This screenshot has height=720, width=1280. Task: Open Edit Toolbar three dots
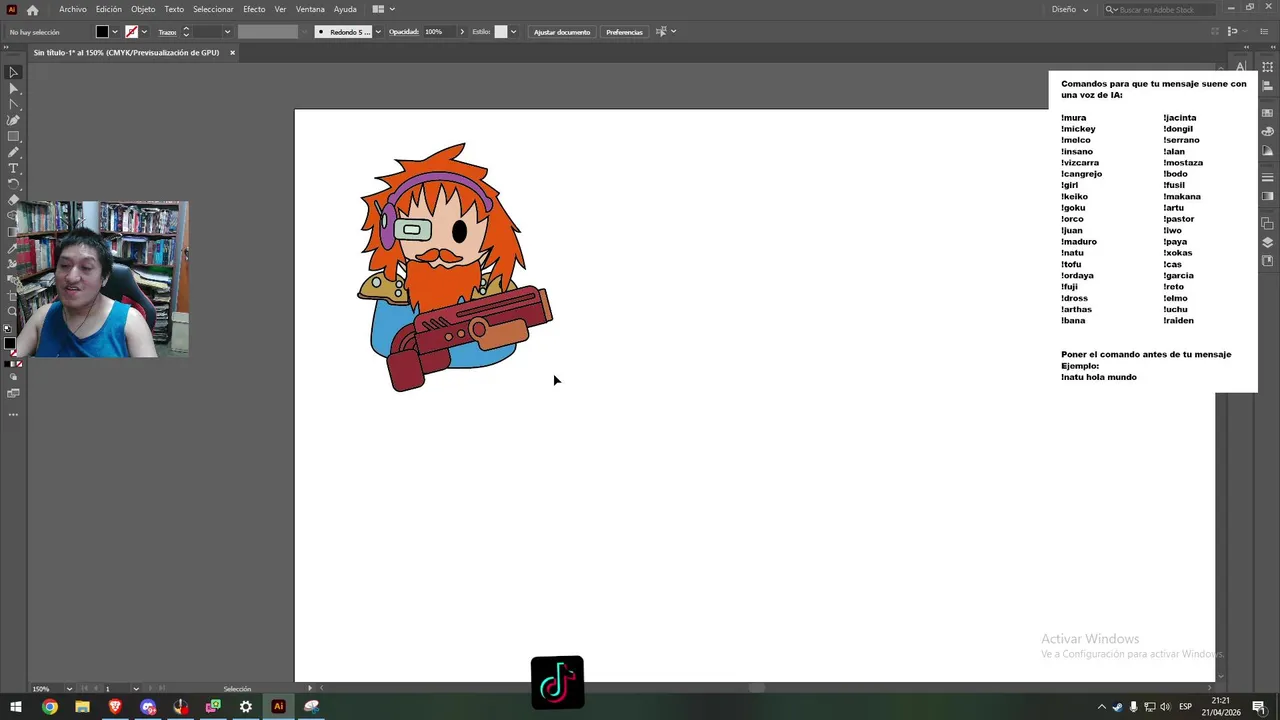click(x=13, y=414)
